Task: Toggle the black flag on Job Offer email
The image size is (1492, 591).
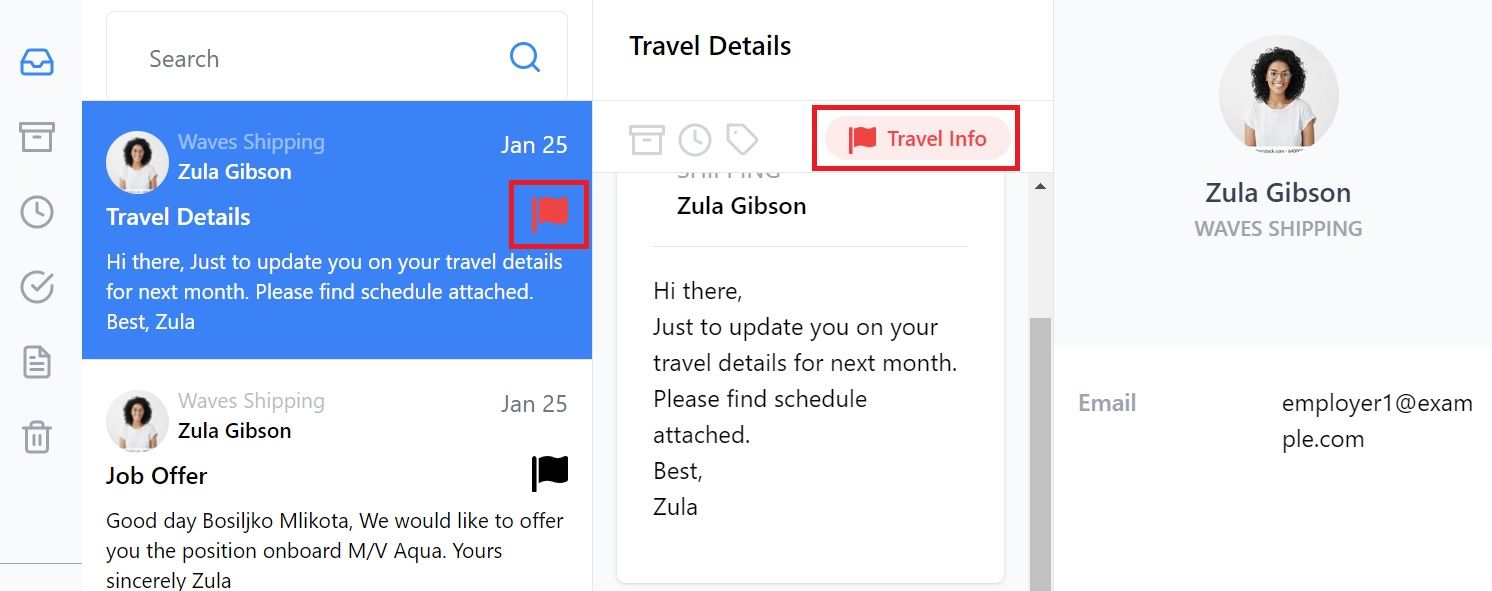Action: pos(550,473)
